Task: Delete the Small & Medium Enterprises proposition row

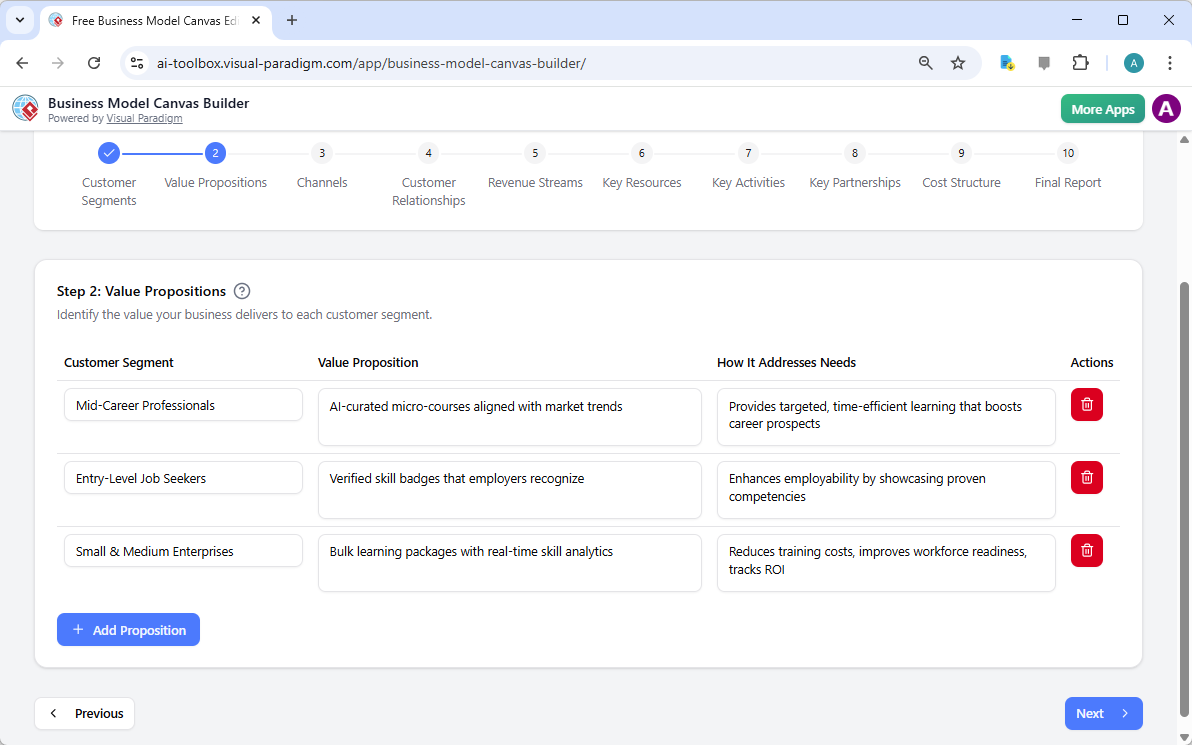Action: coord(1086,550)
